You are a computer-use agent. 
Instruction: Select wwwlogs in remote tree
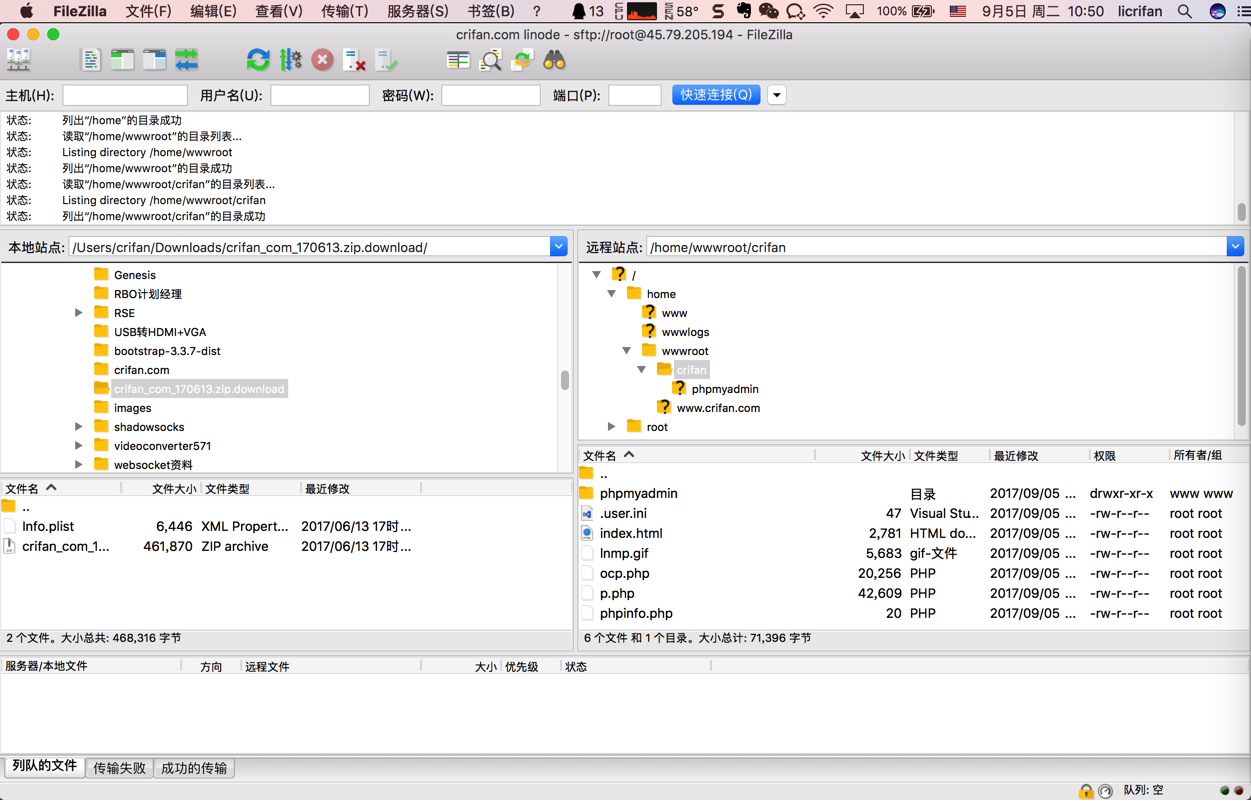685,332
